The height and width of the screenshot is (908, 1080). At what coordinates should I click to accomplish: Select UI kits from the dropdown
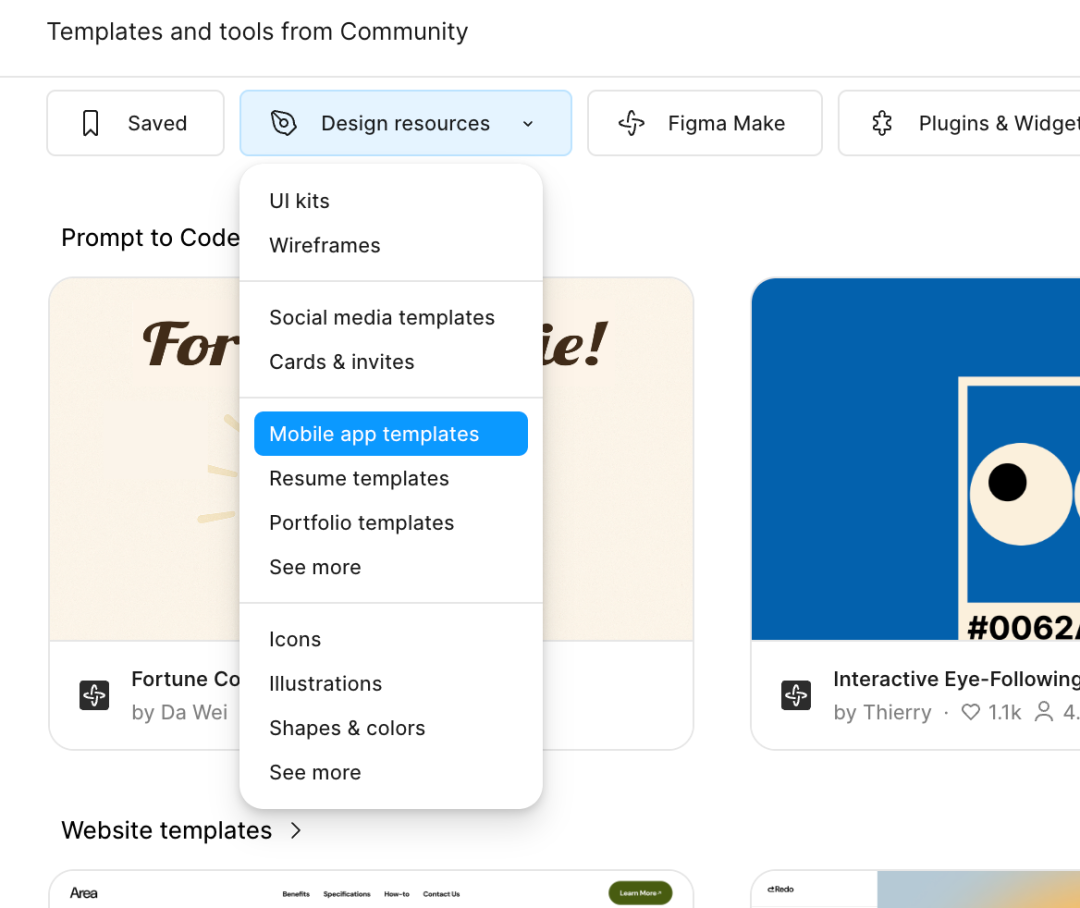391,201
